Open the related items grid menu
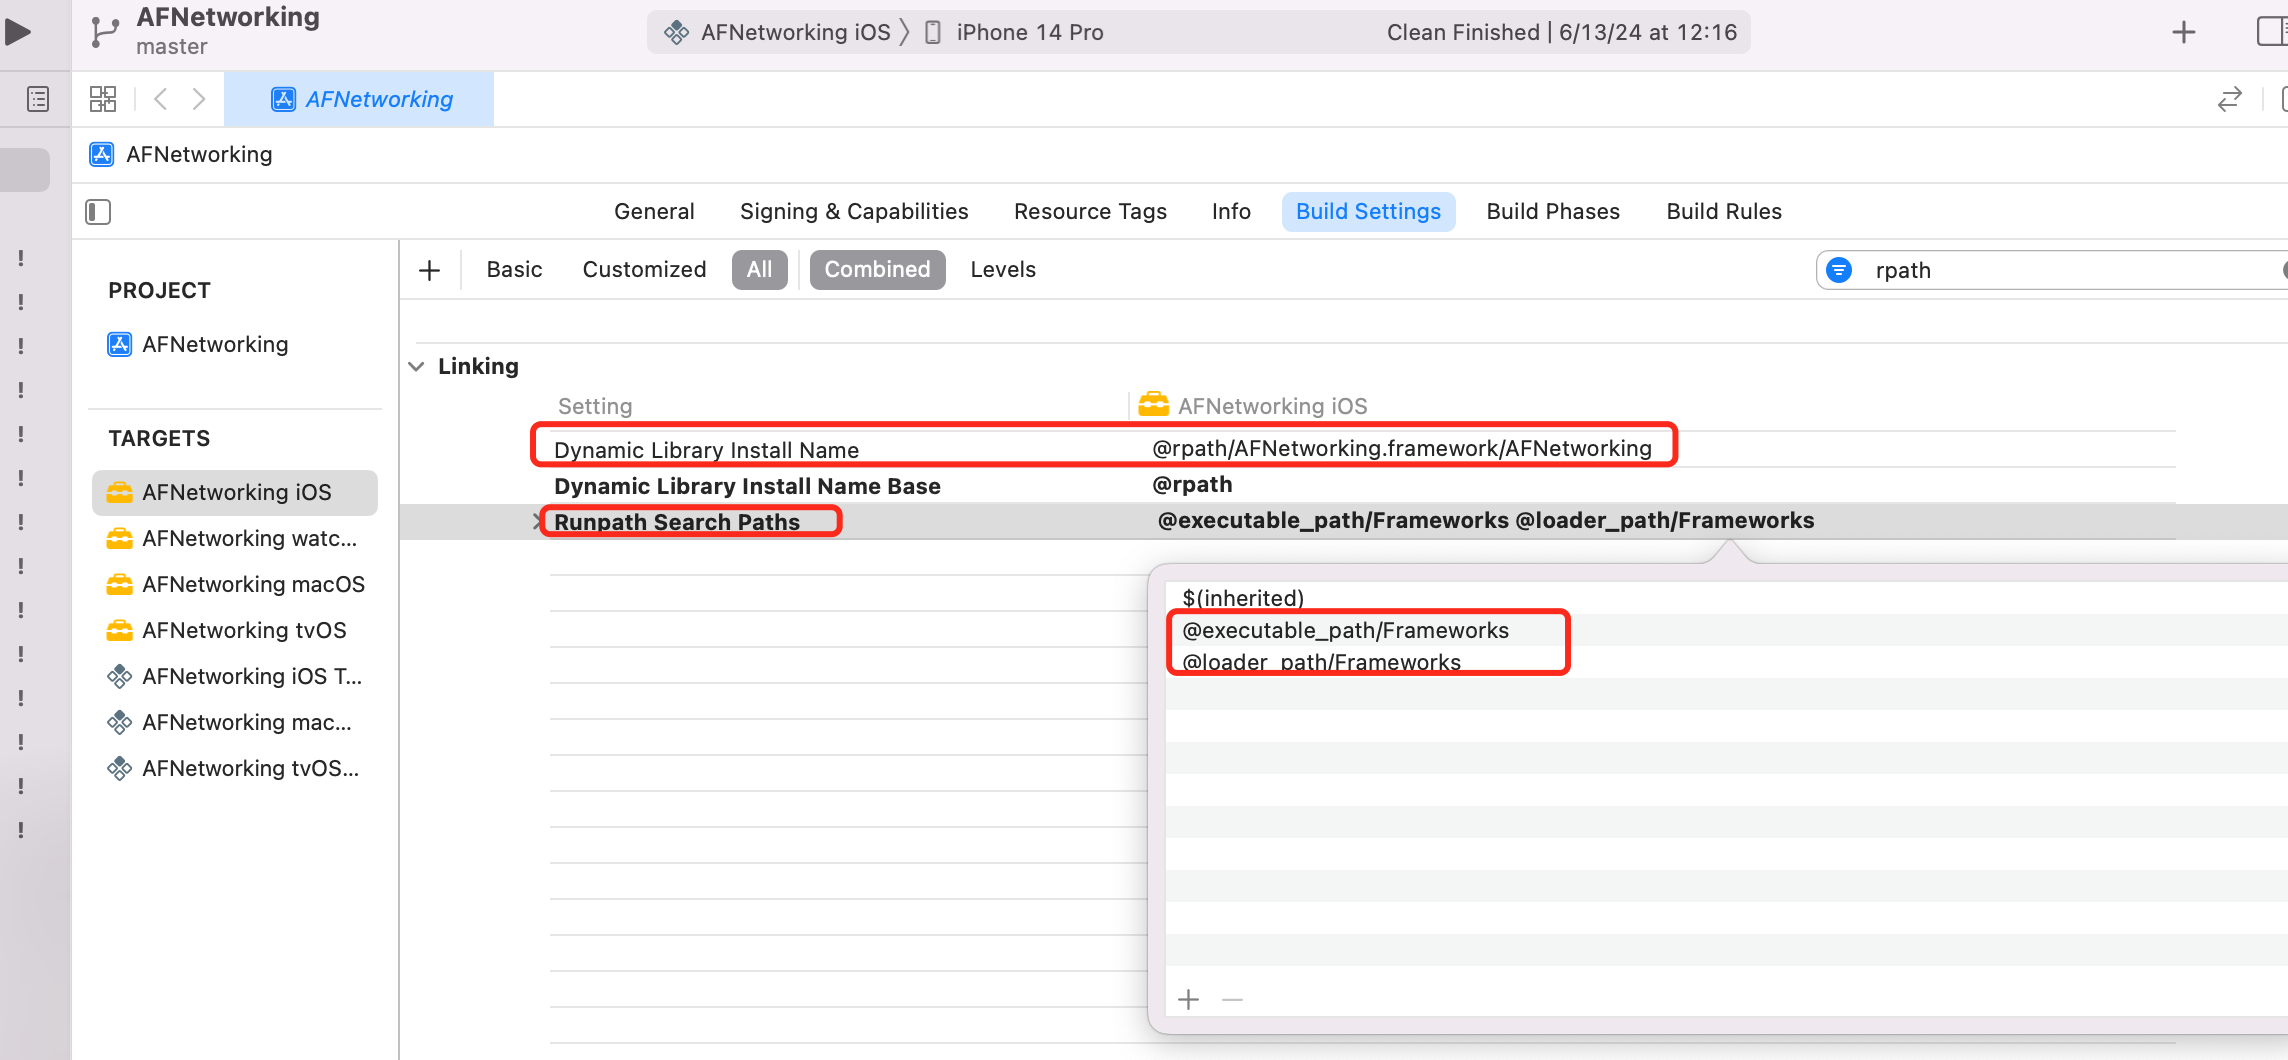This screenshot has height=1060, width=2288. click(103, 99)
